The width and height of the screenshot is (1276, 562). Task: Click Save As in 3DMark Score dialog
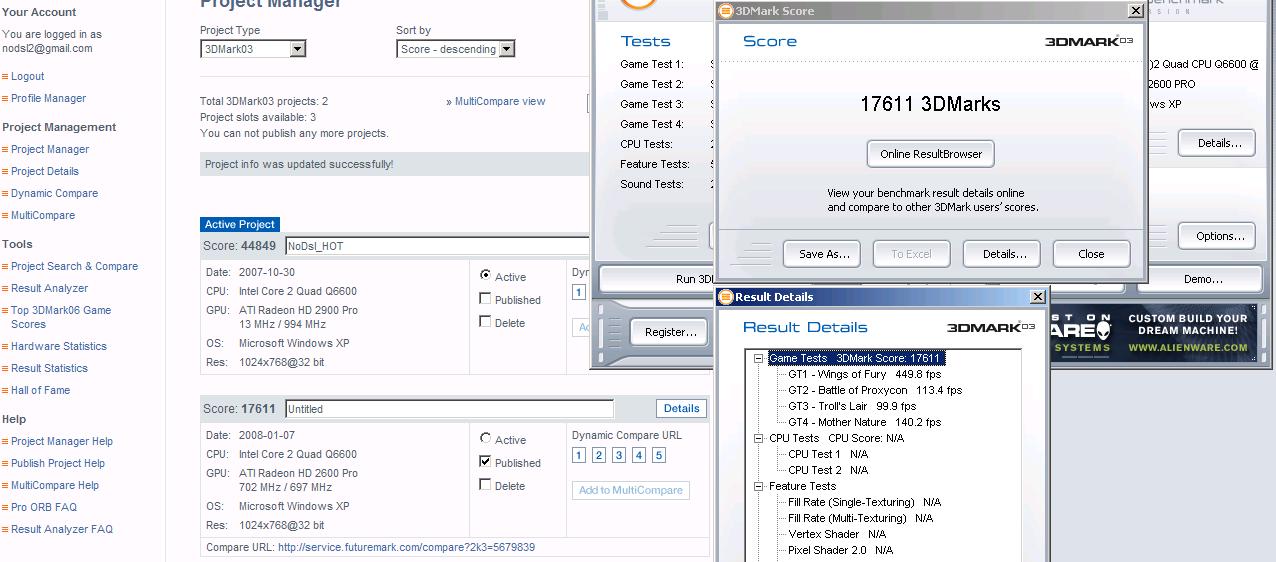(824, 254)
